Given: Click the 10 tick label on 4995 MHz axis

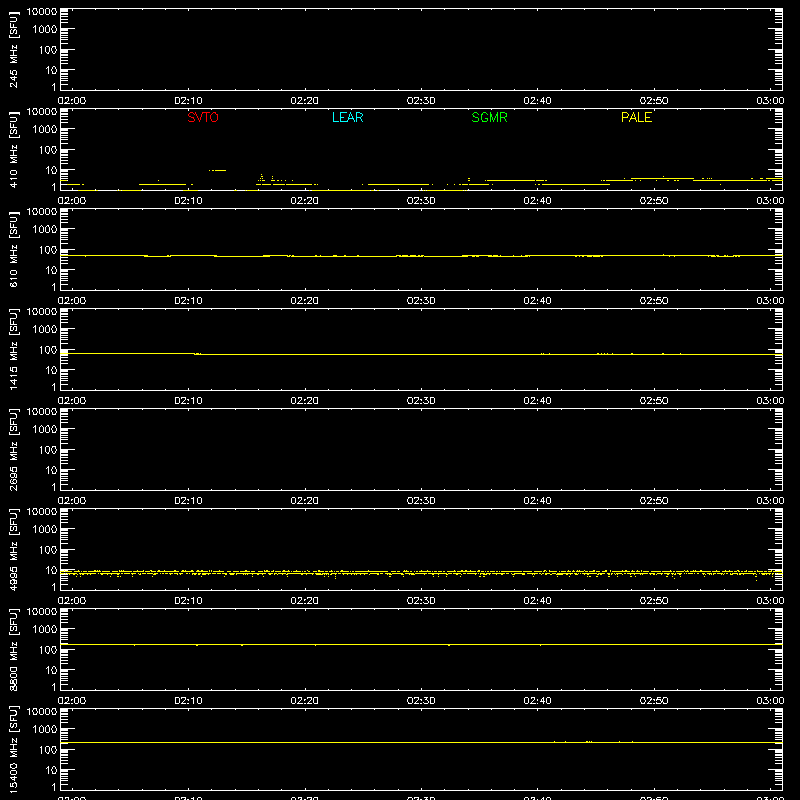Looking at the screenshot, I should click(51, 570).
